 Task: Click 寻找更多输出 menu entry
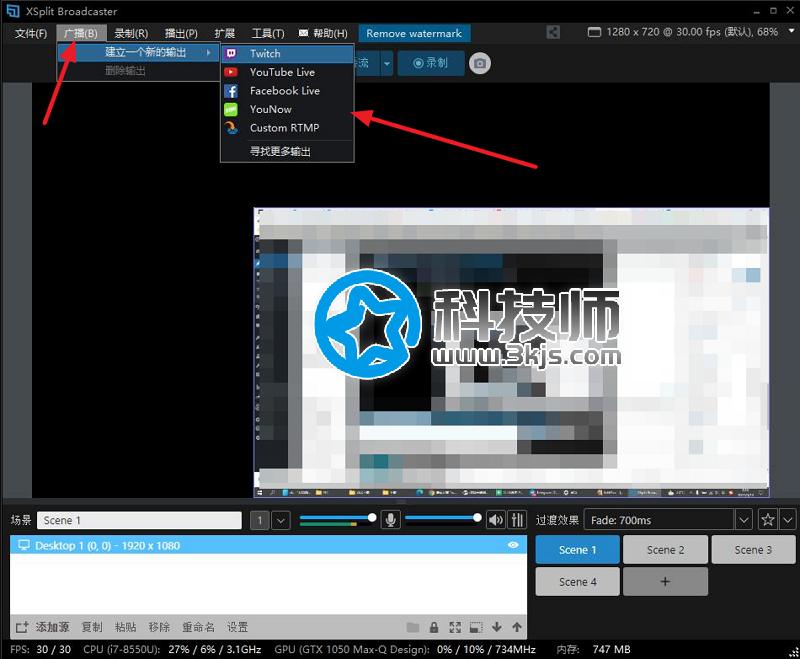287,151
